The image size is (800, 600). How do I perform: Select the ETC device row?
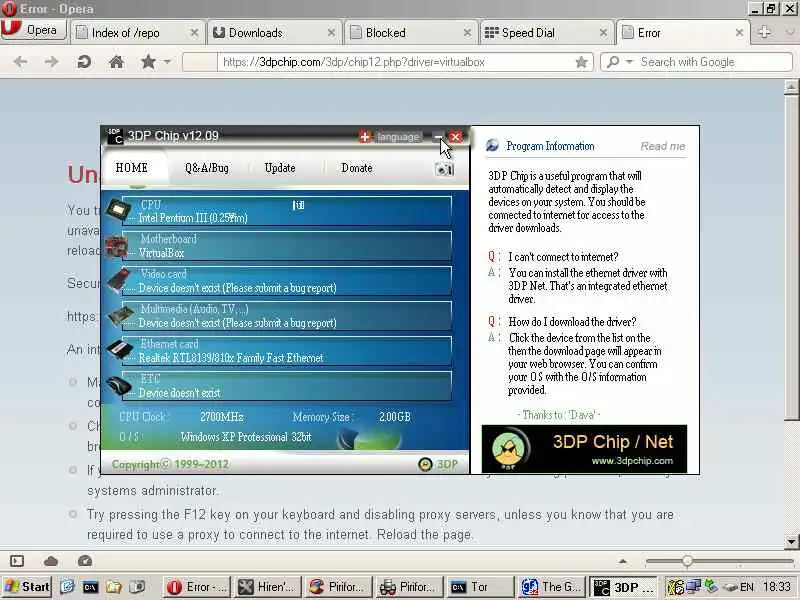click(x=287, y=386)
